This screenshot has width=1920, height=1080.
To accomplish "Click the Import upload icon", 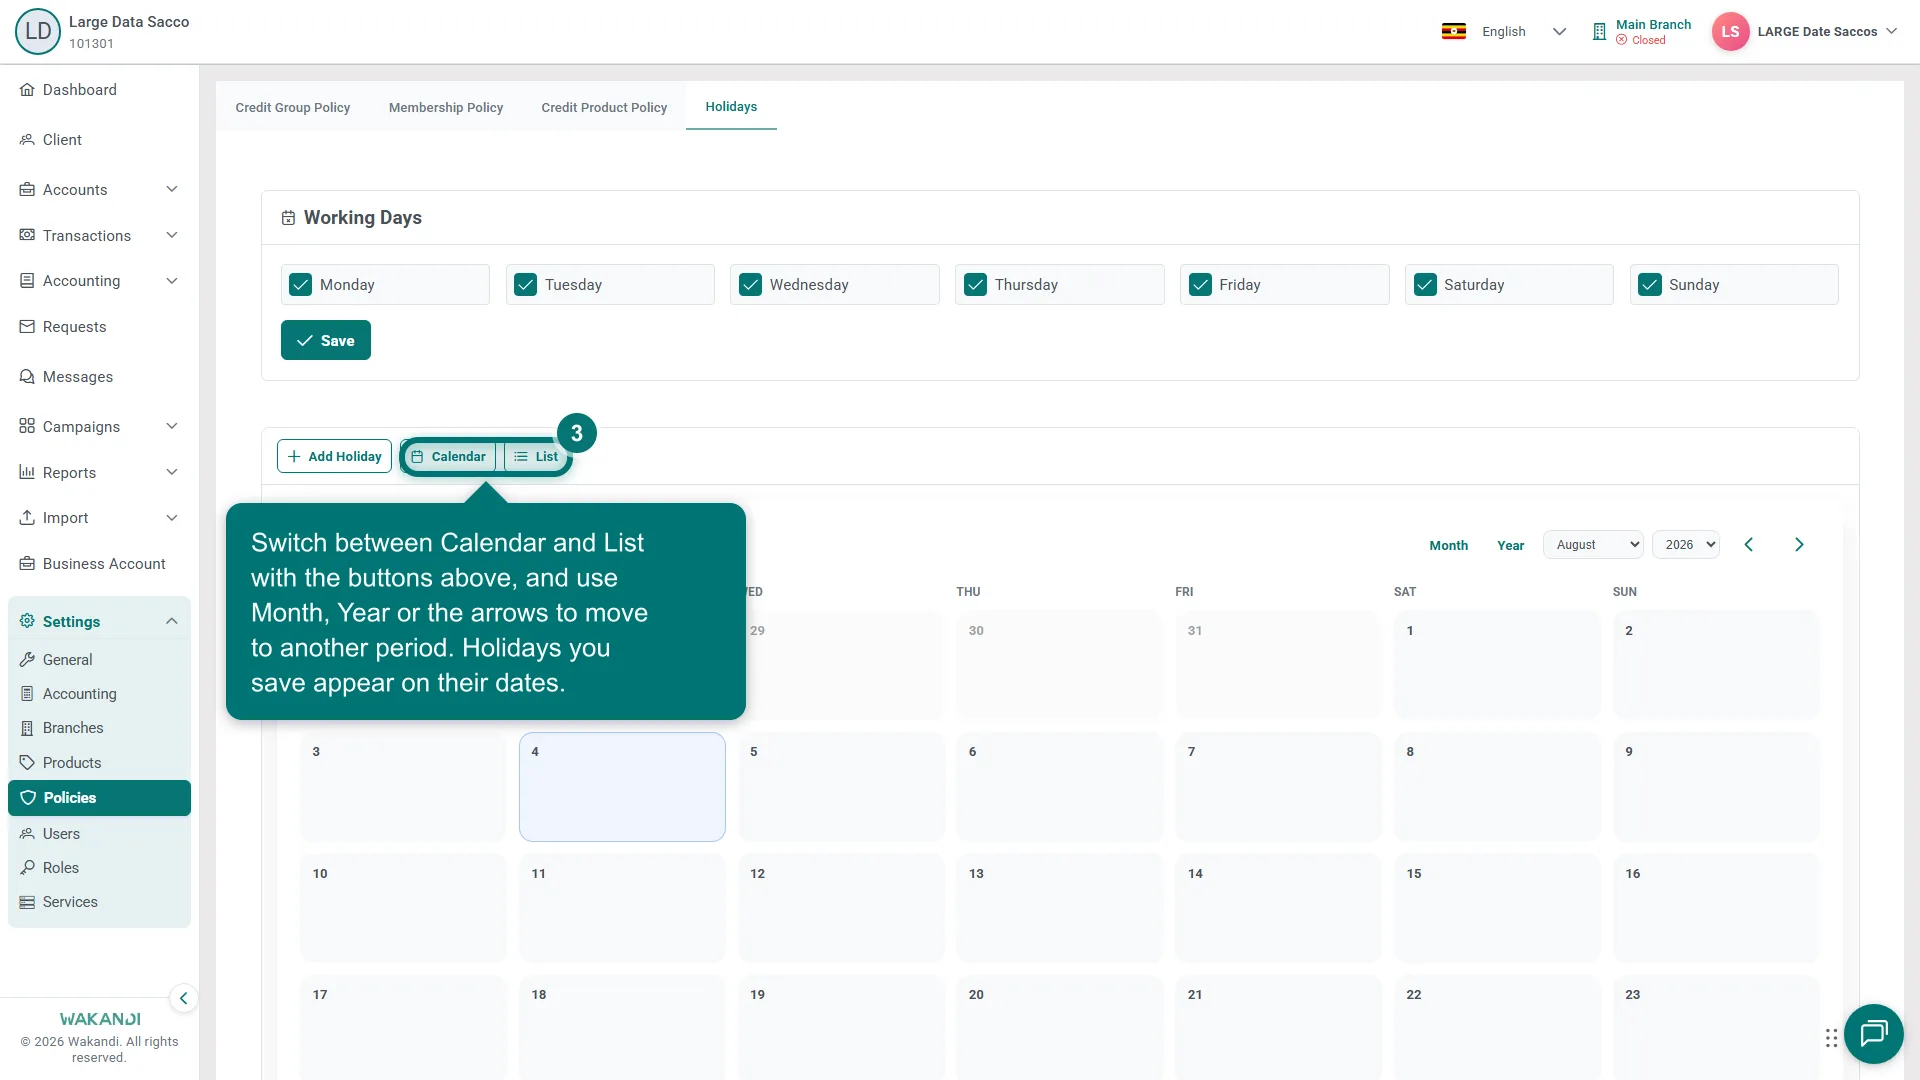I will (x=27, y=518).
